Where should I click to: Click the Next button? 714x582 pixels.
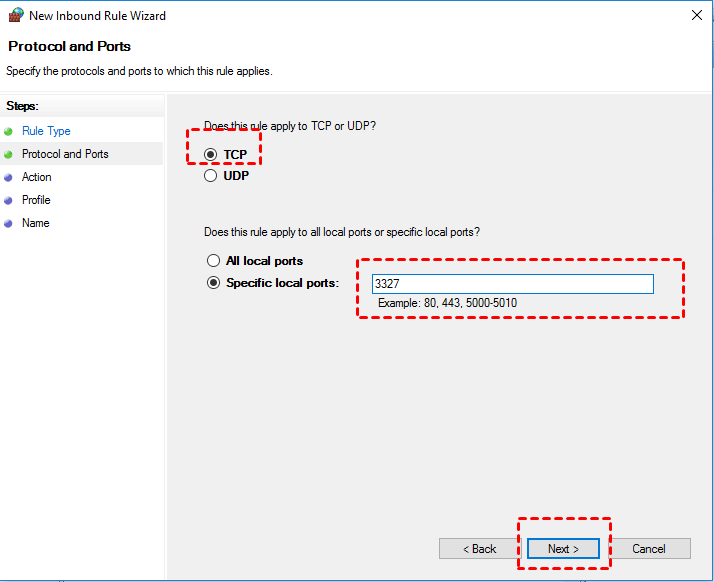tap(563, 549)
